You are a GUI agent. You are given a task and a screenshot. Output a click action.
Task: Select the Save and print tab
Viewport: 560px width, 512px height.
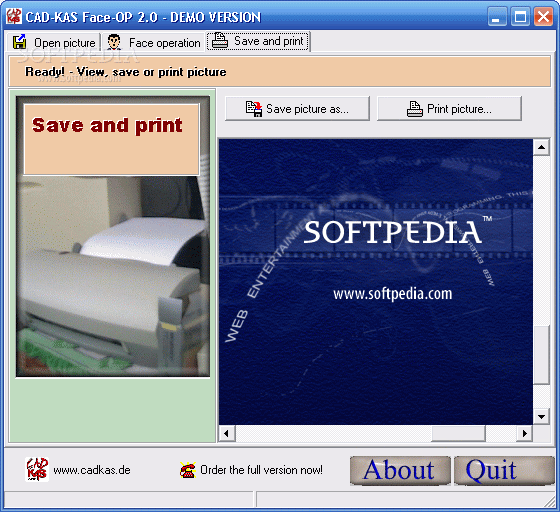point(258,41)
